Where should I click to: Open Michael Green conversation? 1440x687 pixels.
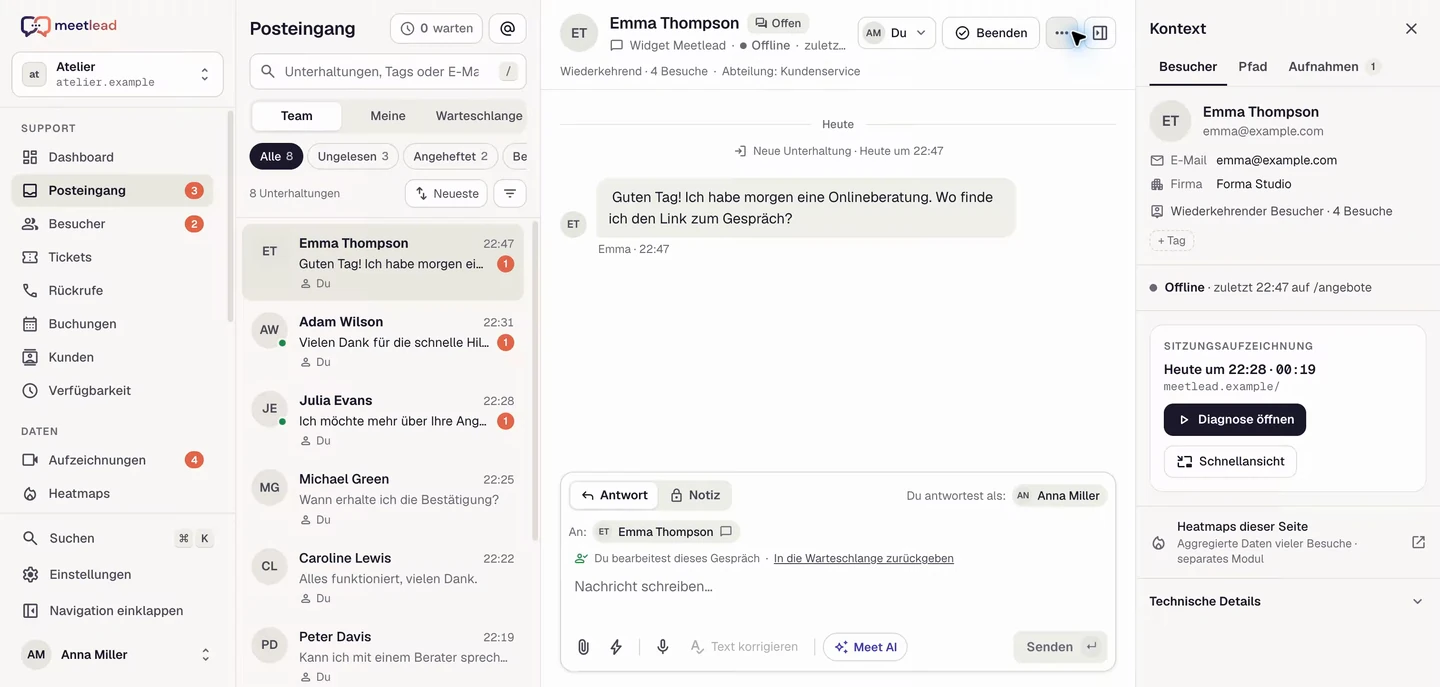click(x=383, y=499)
